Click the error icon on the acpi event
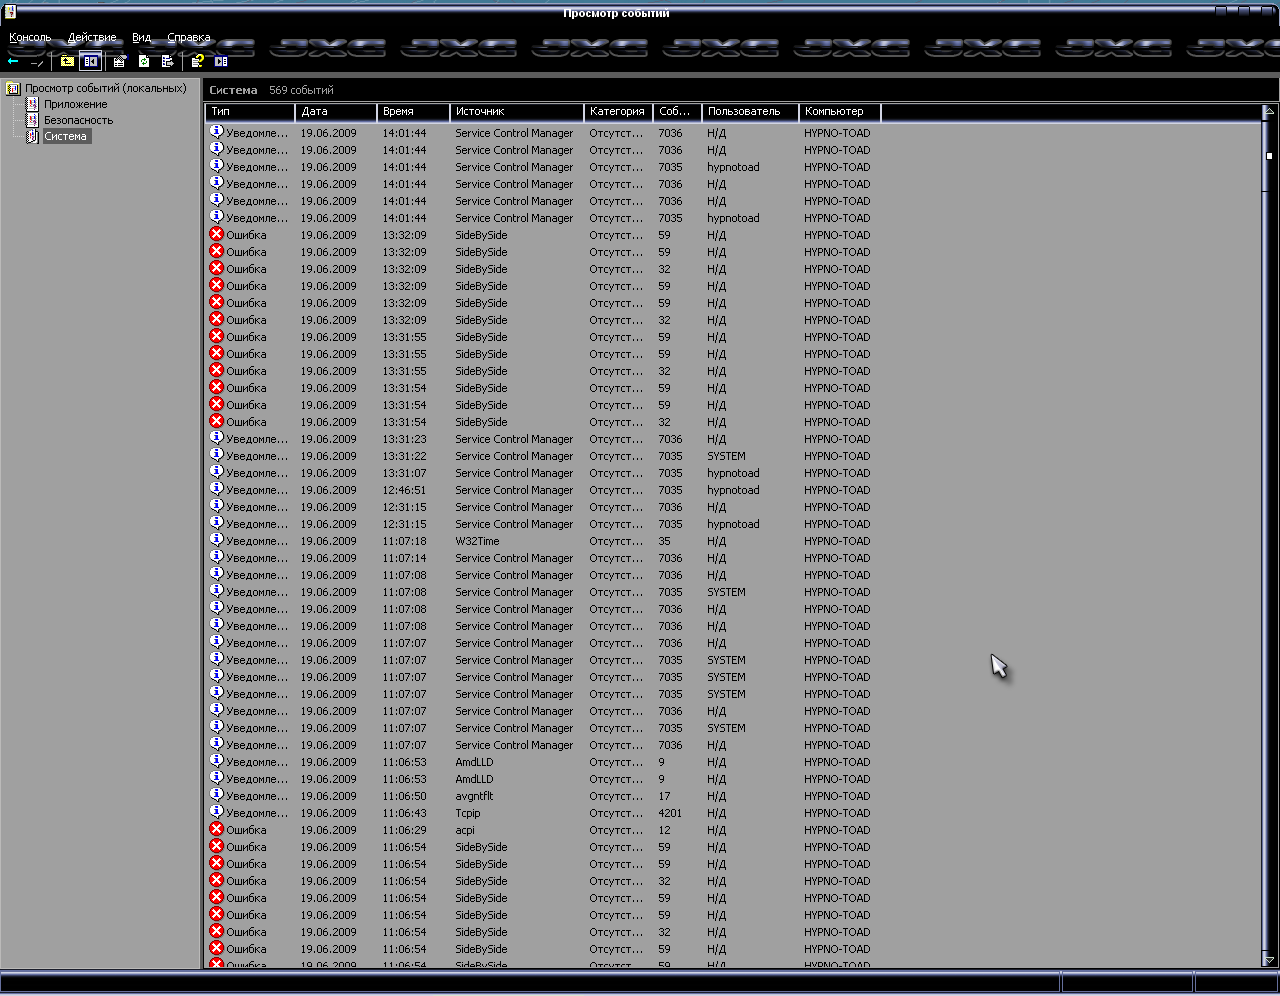 click(216, 829)
